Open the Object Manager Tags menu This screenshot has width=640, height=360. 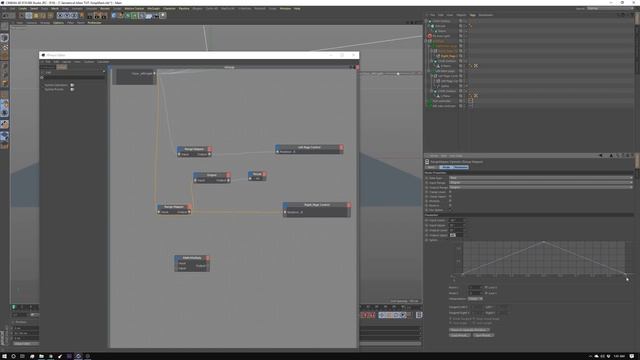pos(473,15)
